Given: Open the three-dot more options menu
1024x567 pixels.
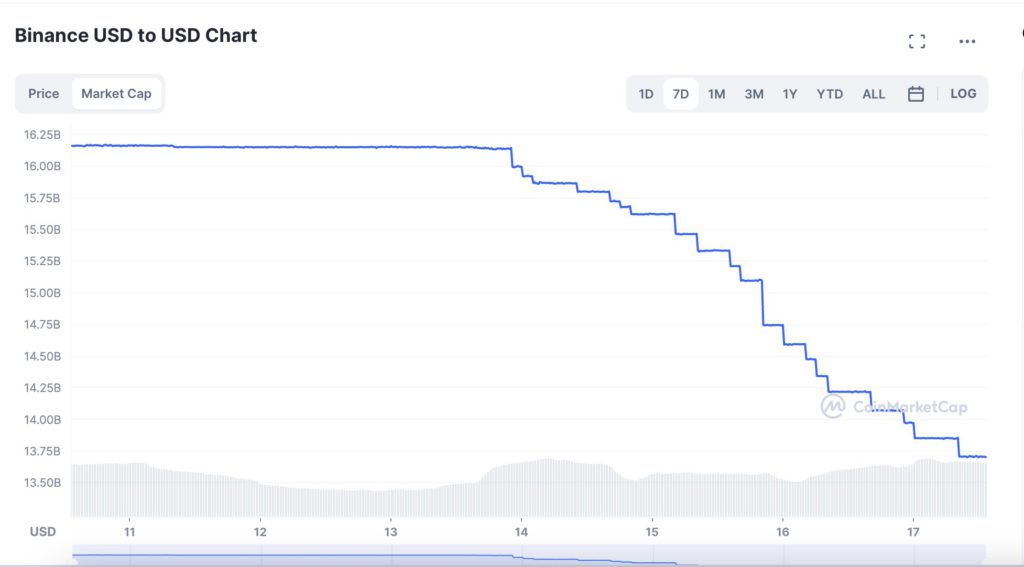Looking at the screenshot, I should point(967,42).
